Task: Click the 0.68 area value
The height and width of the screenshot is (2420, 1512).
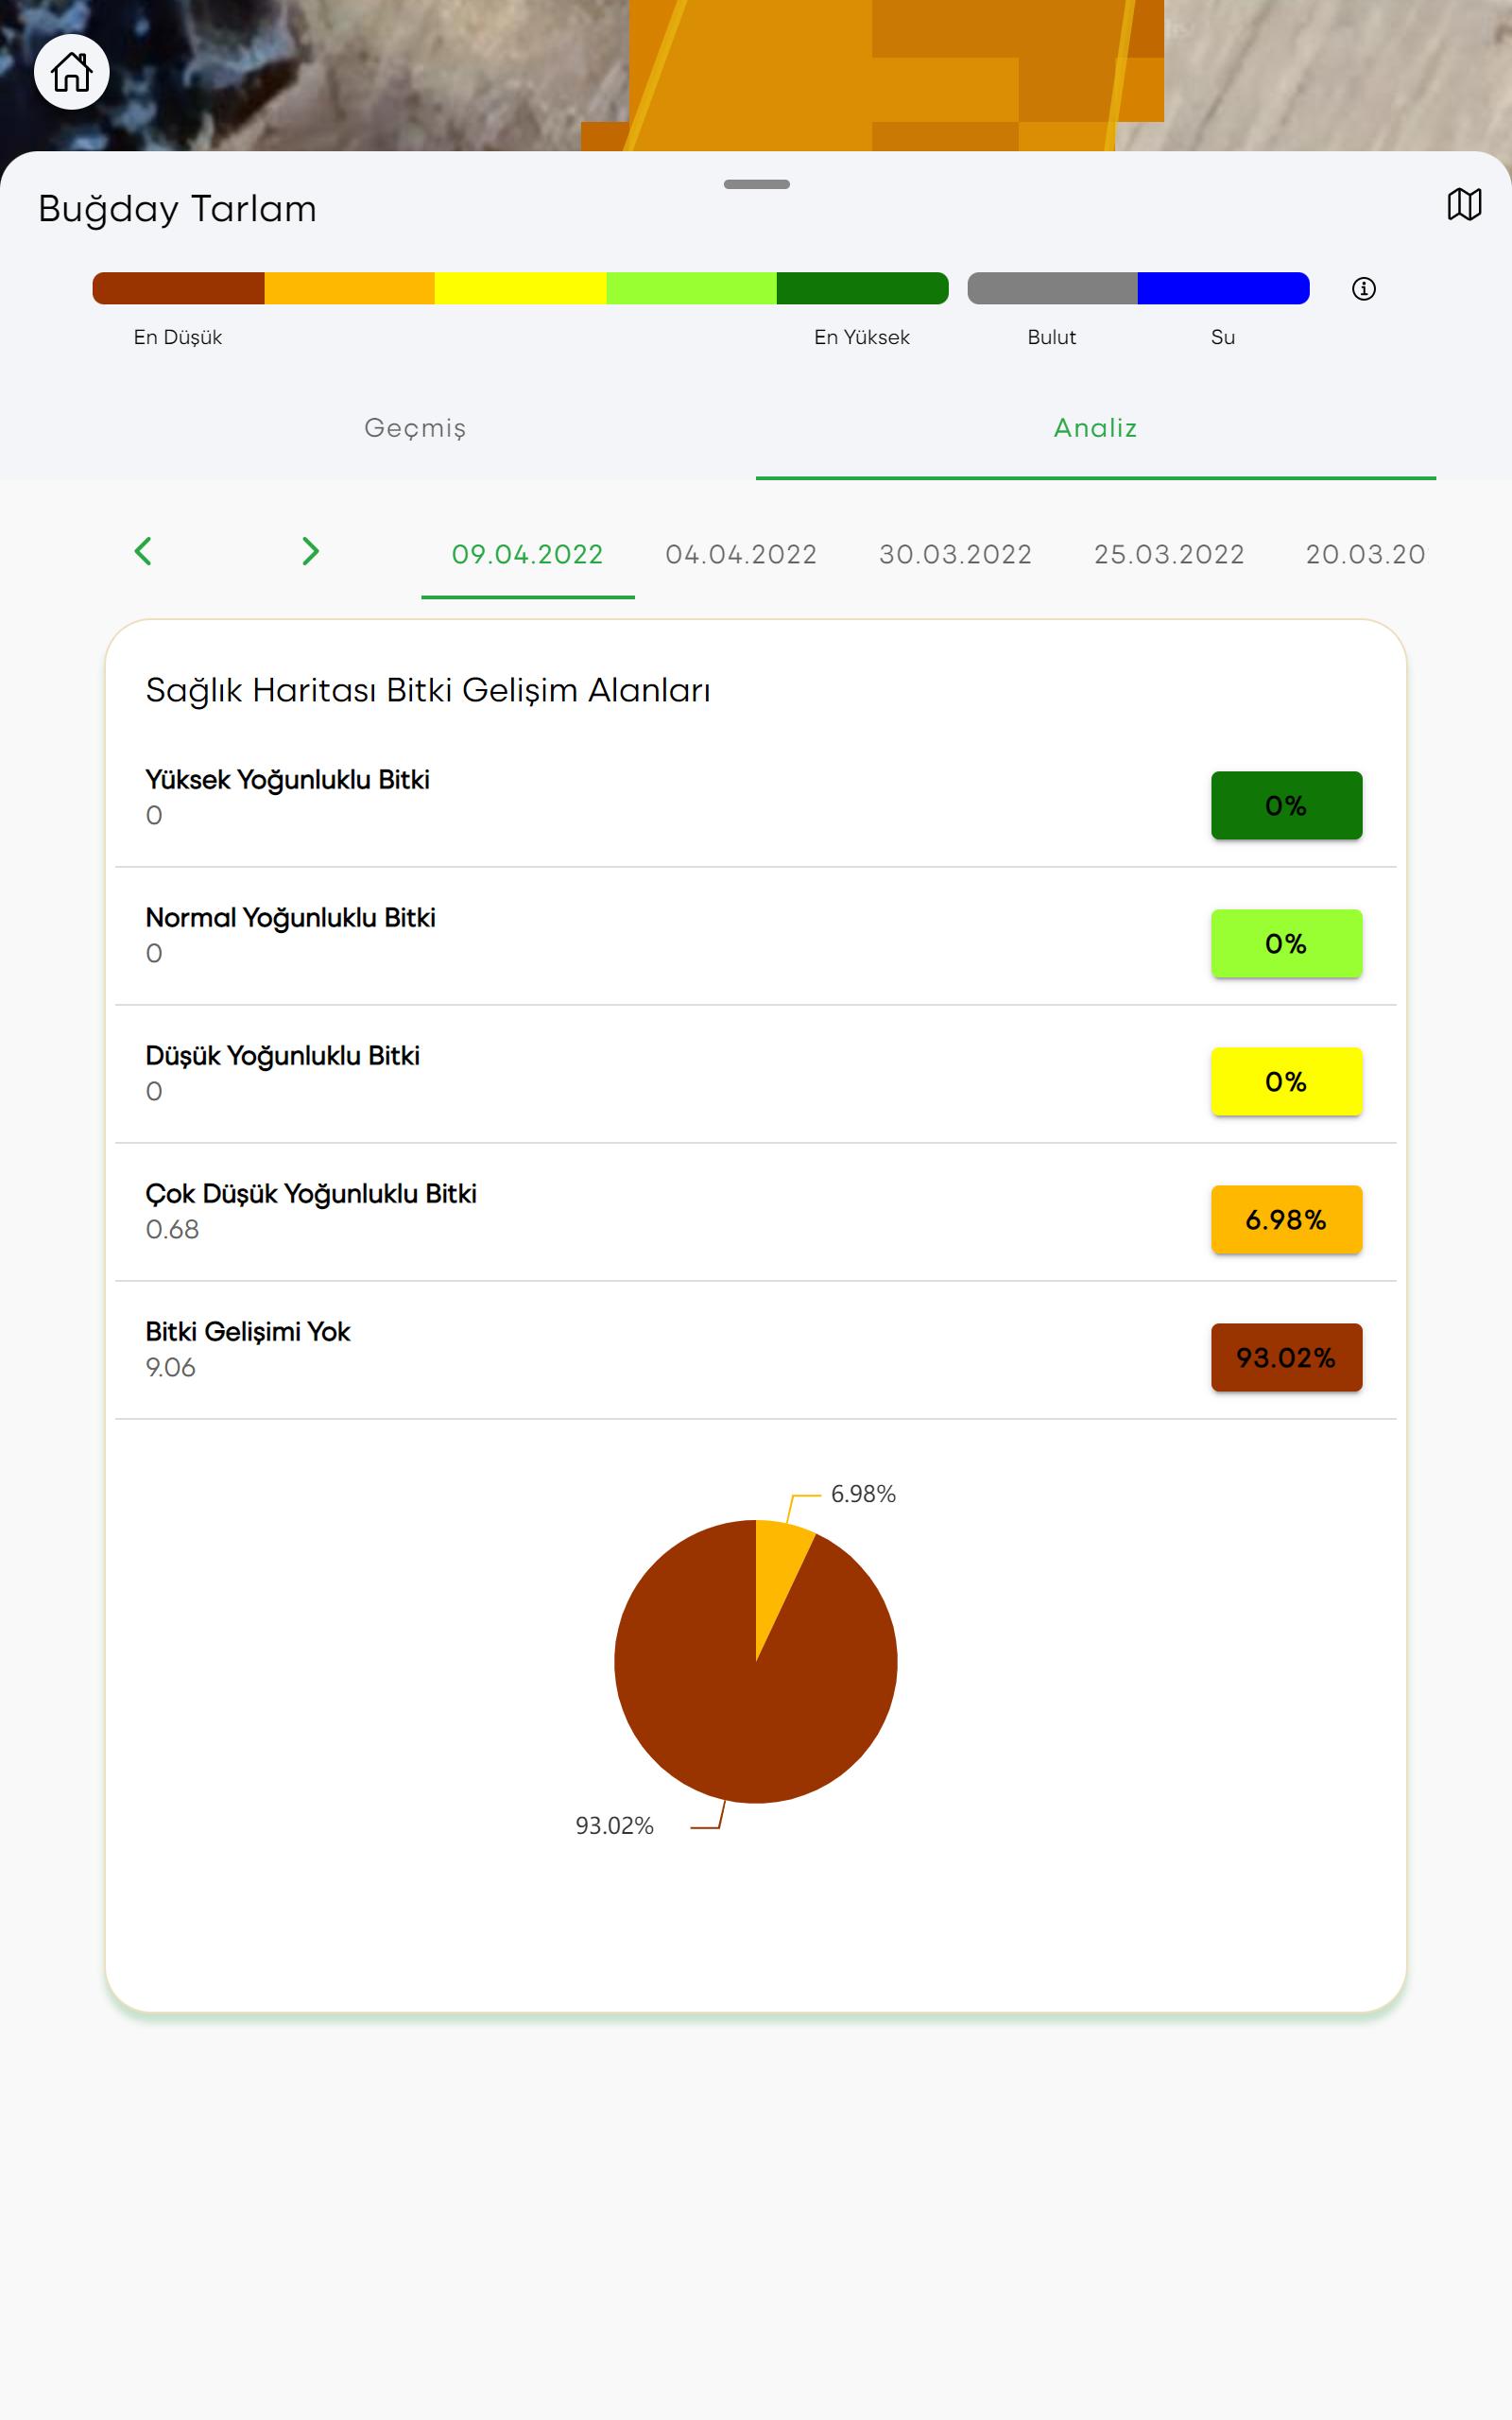Action: coord(172,1229)
